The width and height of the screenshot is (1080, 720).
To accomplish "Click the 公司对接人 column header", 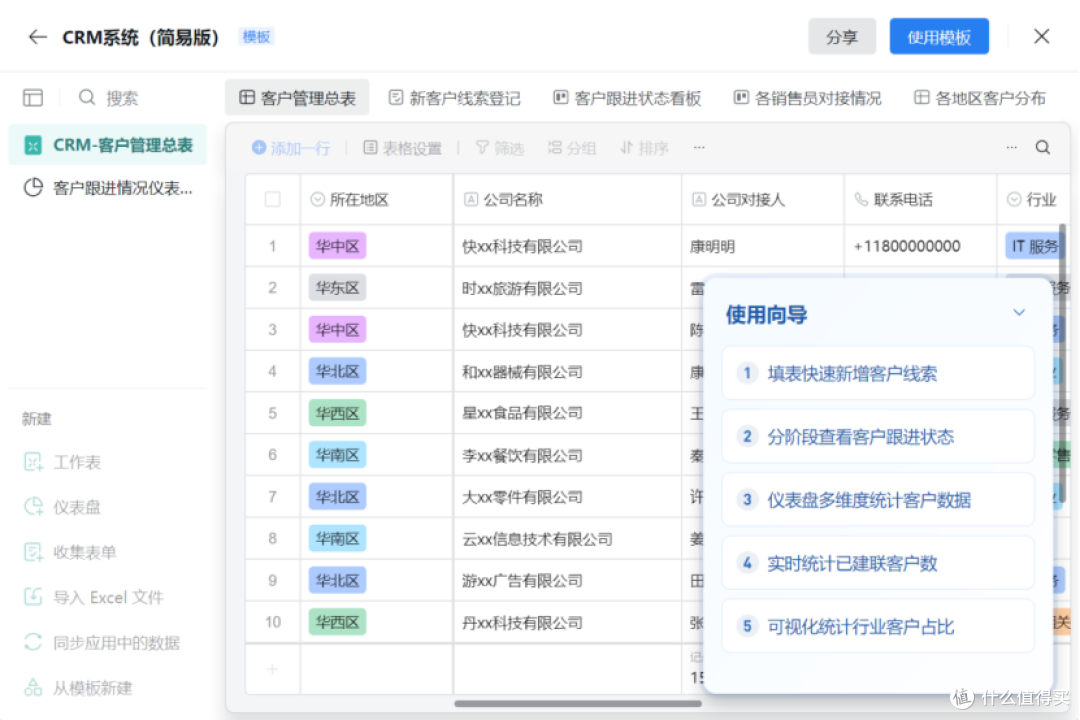I will (763, 200).
